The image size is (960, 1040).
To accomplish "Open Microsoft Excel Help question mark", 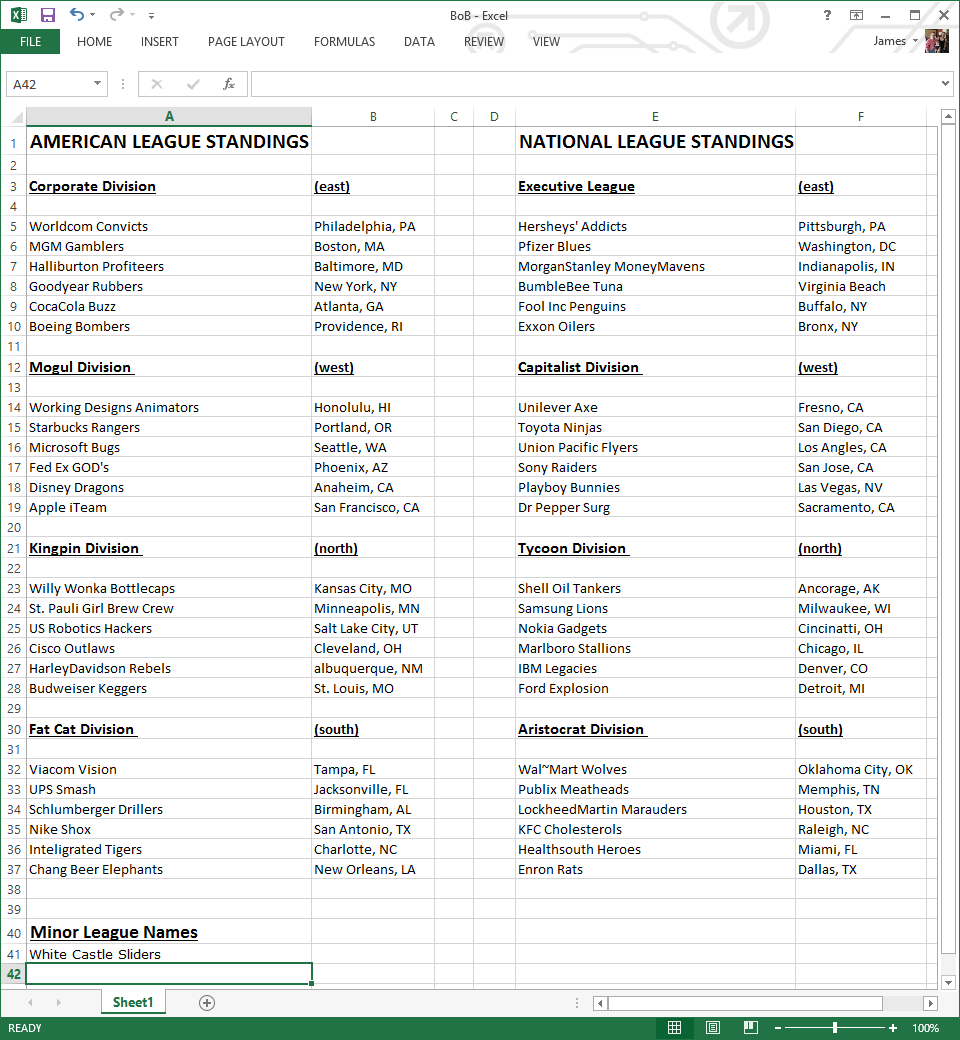I will coord(827,15).
